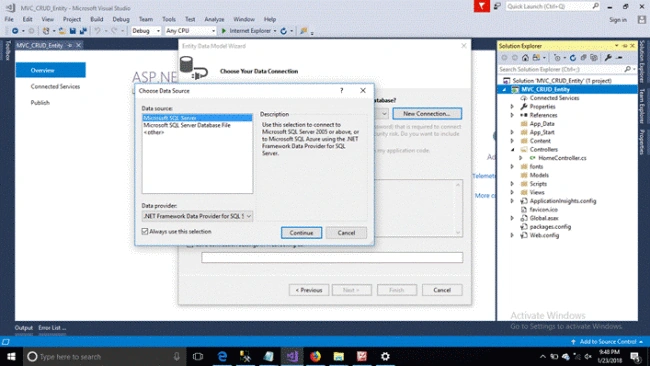Click the Save All toolbar icon
The width and height of the screenshot is (650, 366).
[x=83, y=31]
